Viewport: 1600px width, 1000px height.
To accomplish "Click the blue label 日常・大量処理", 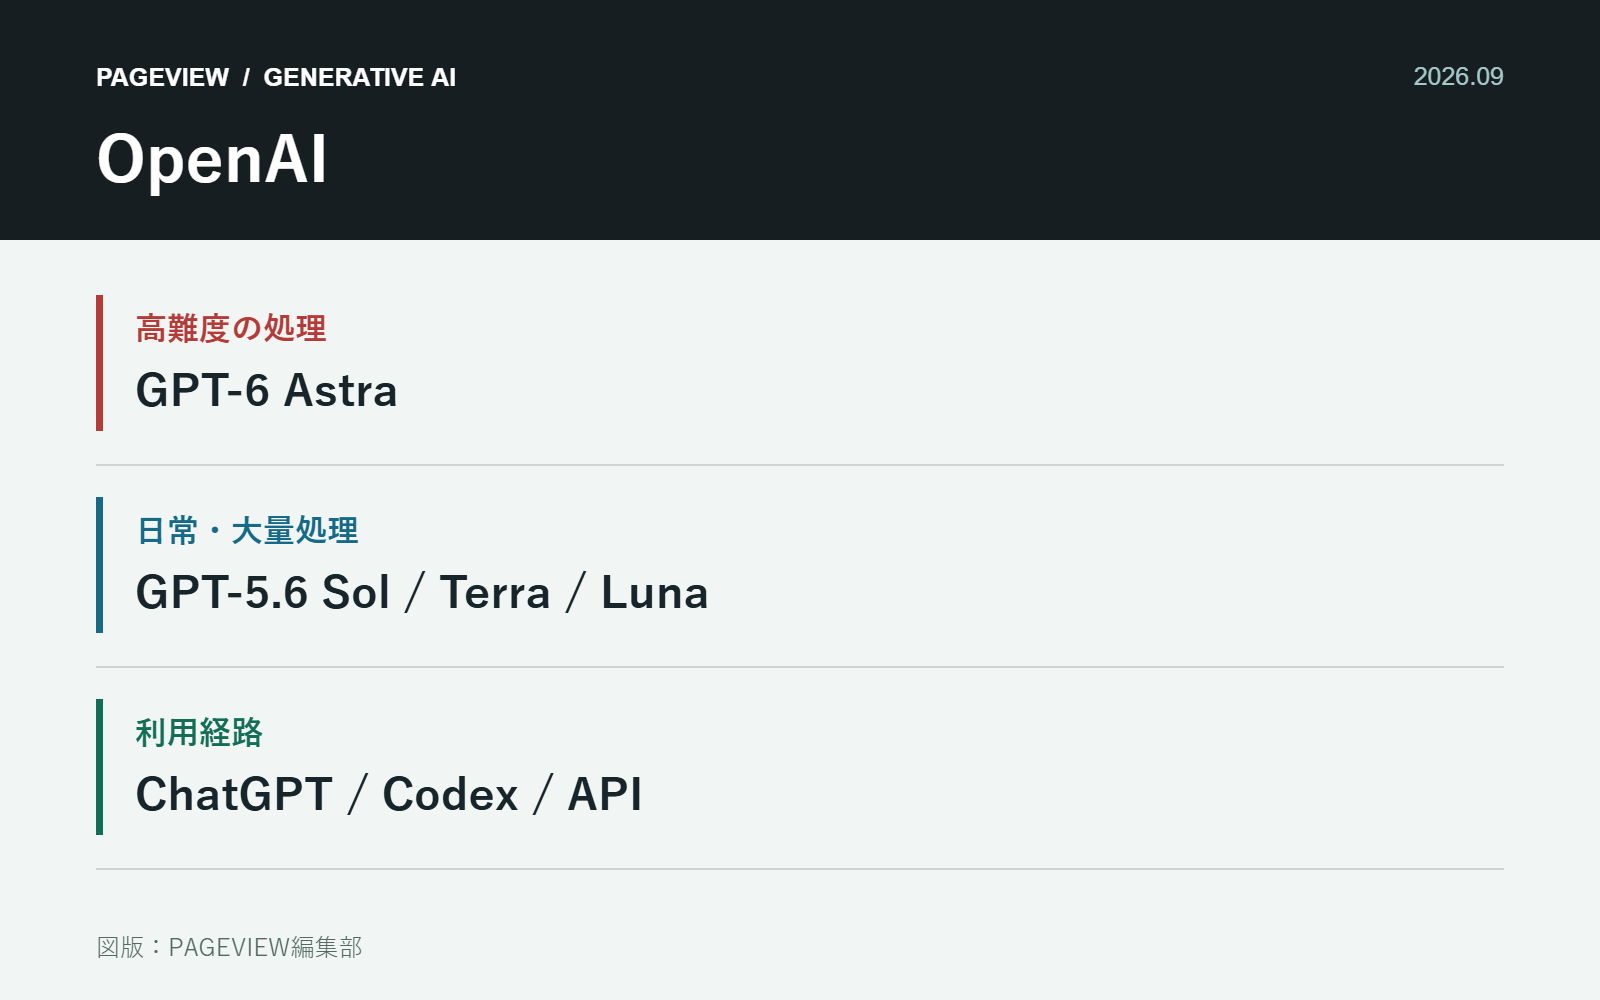I will coord(247,530).
